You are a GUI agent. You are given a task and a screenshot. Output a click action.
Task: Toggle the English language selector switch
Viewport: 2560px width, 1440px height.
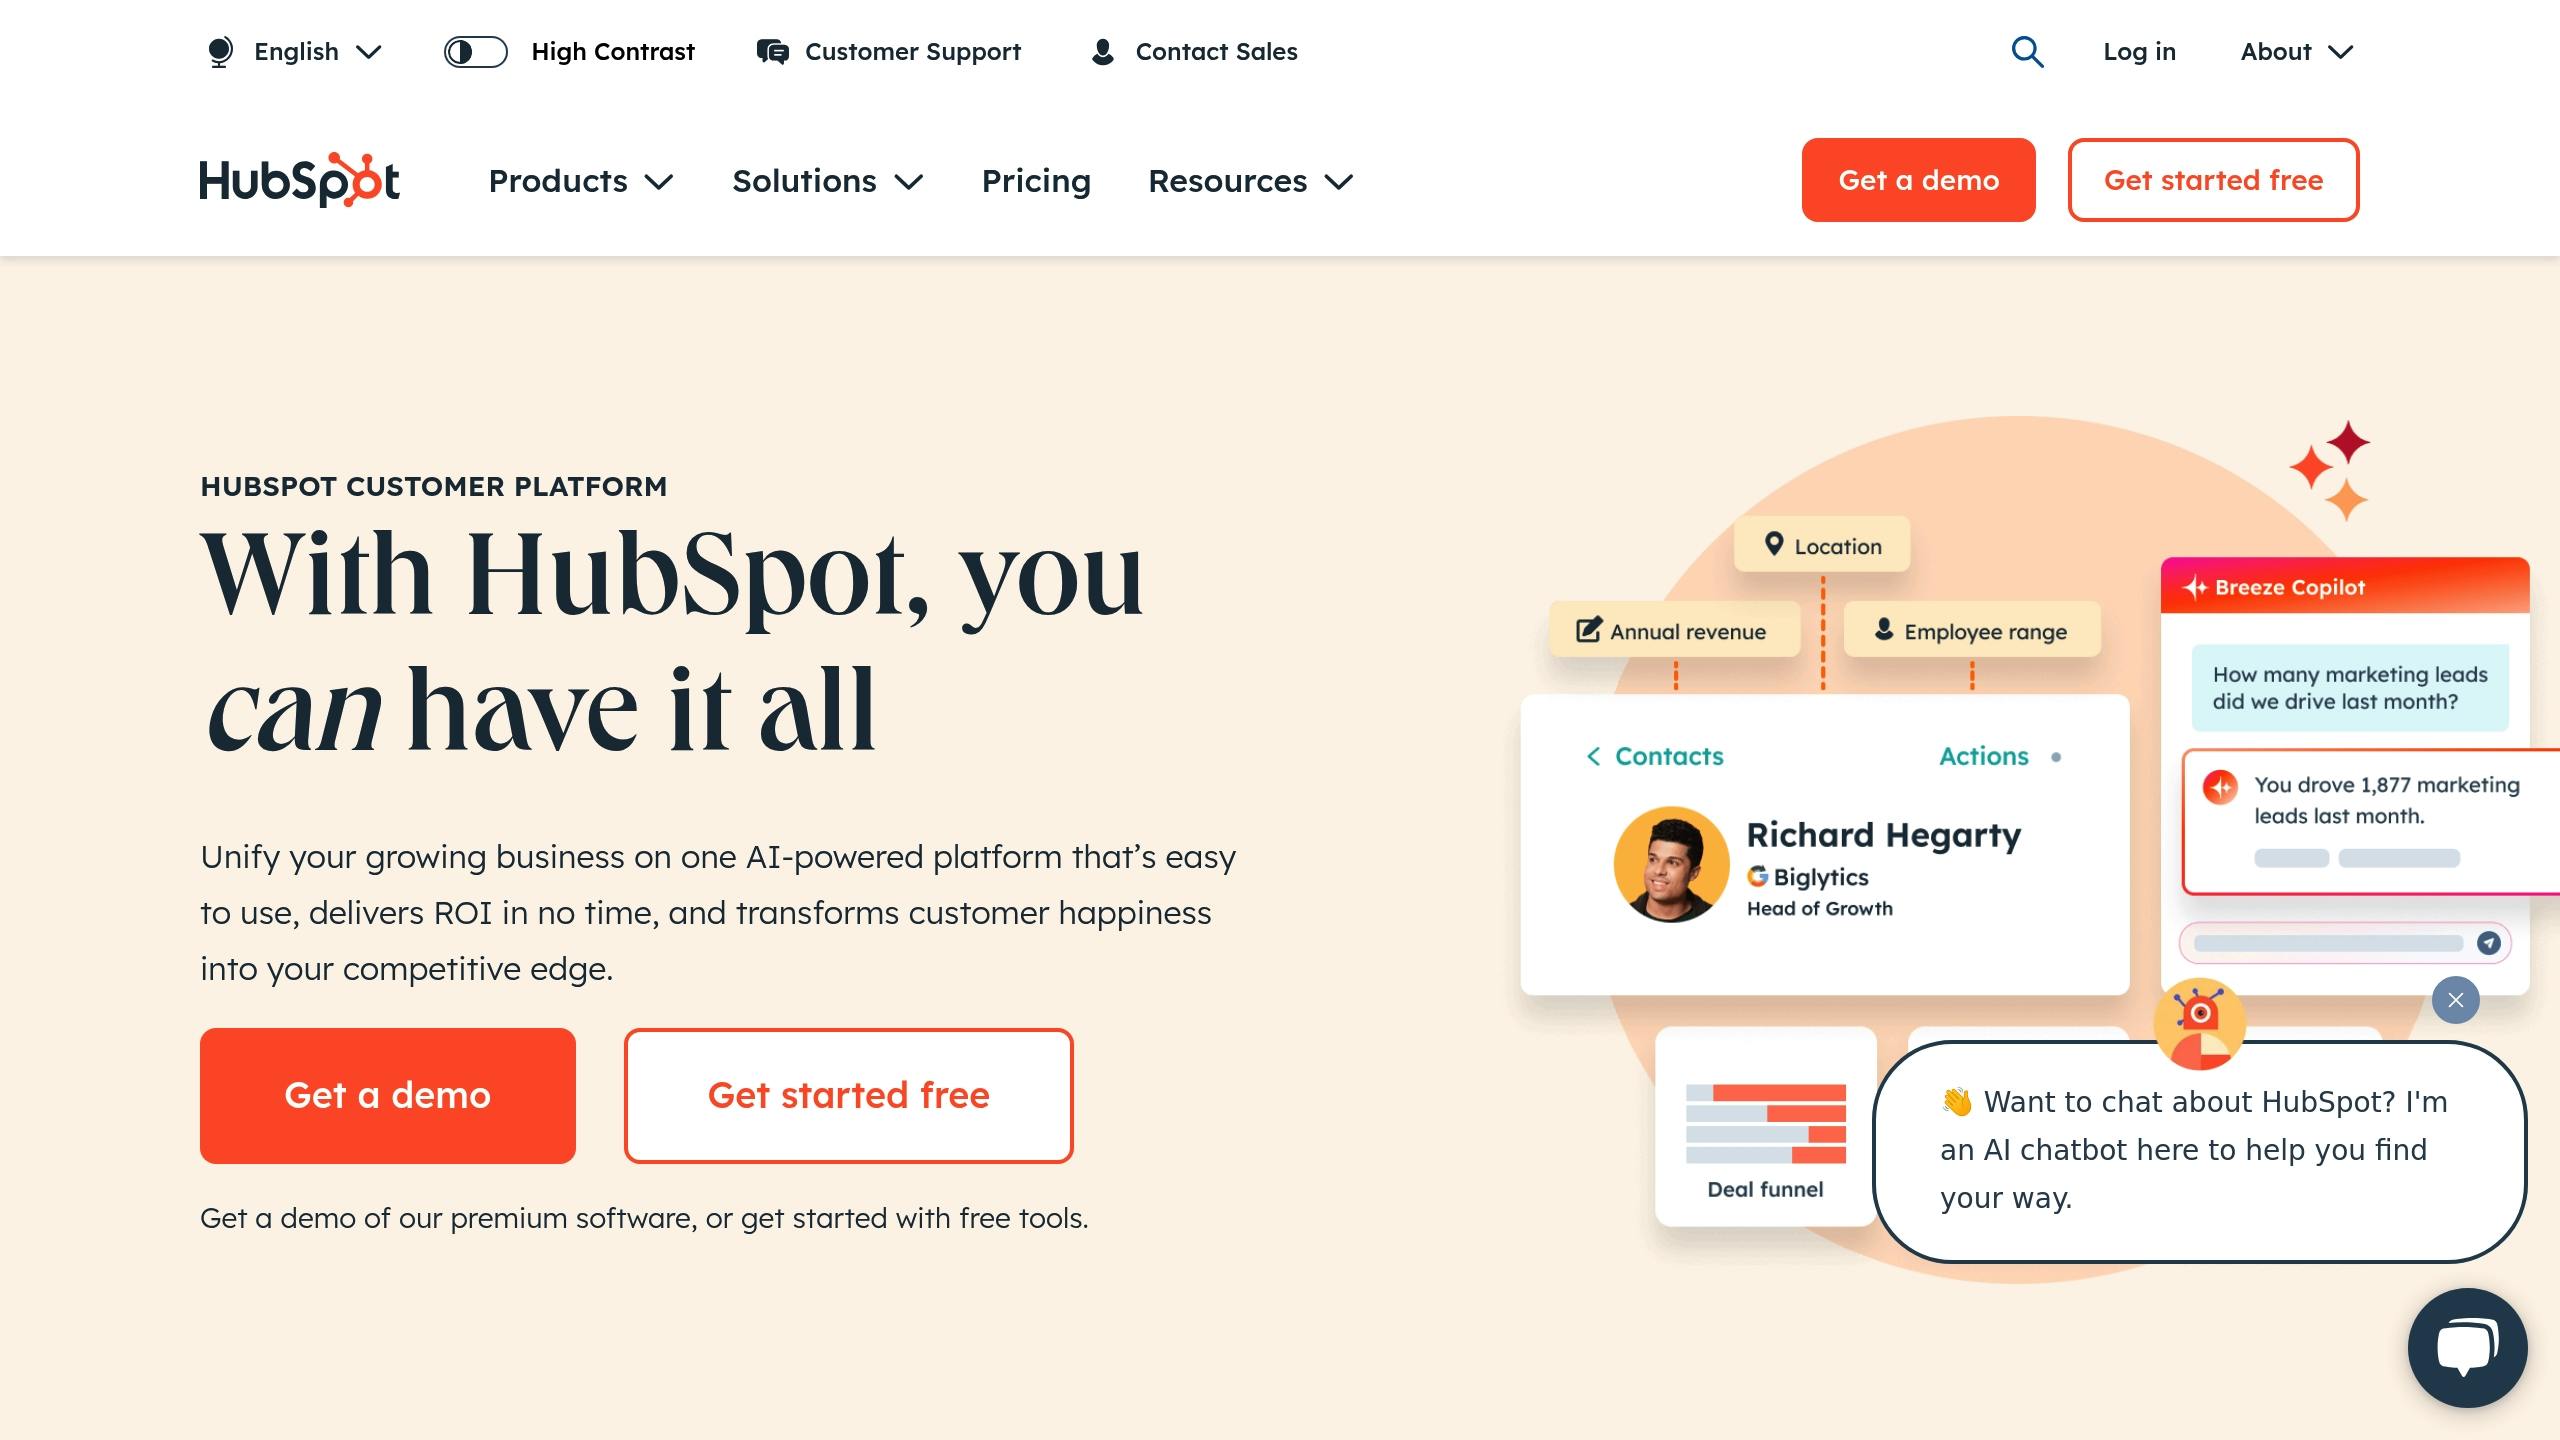pyautogui.click(x=290, y=51)
